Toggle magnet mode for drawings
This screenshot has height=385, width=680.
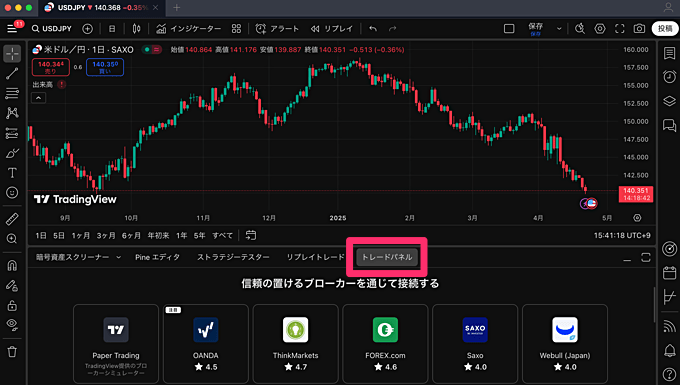[x=12, y=265]
